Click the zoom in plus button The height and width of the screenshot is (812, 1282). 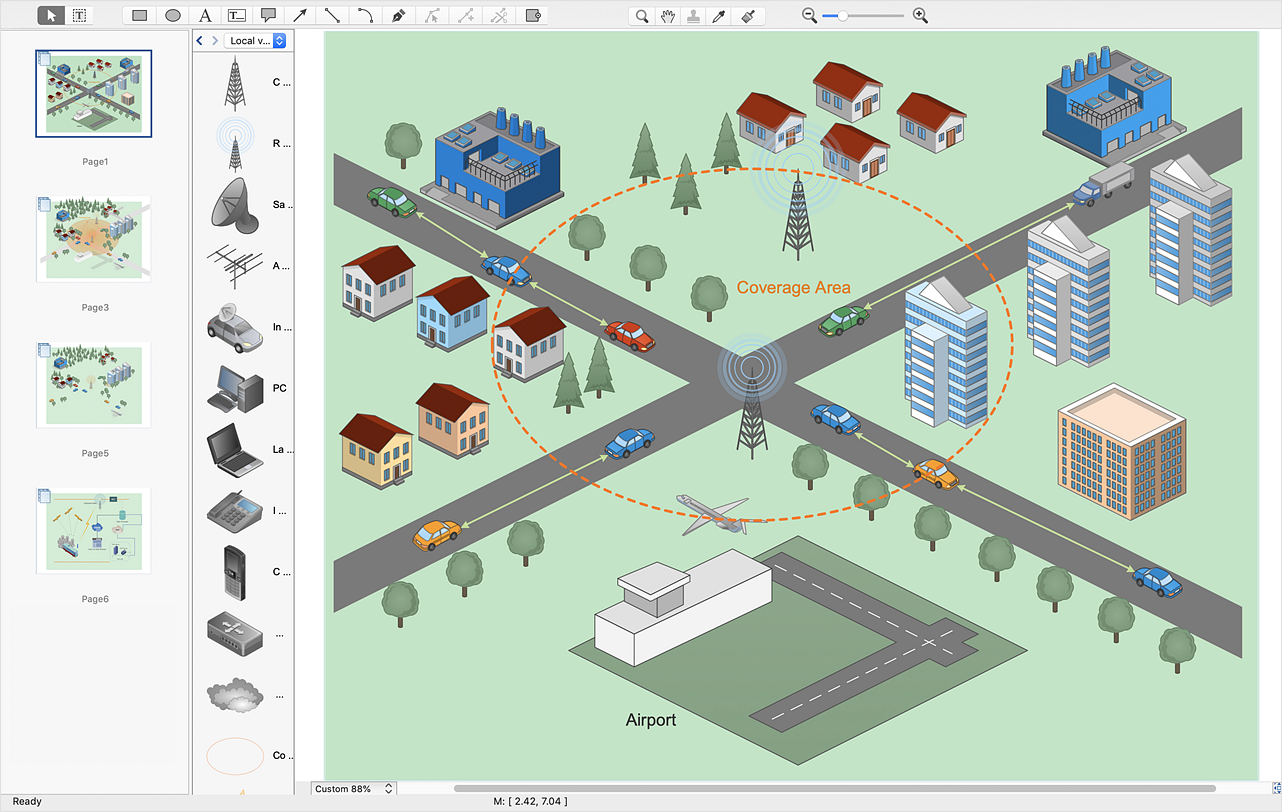click(x=920, y=16)
